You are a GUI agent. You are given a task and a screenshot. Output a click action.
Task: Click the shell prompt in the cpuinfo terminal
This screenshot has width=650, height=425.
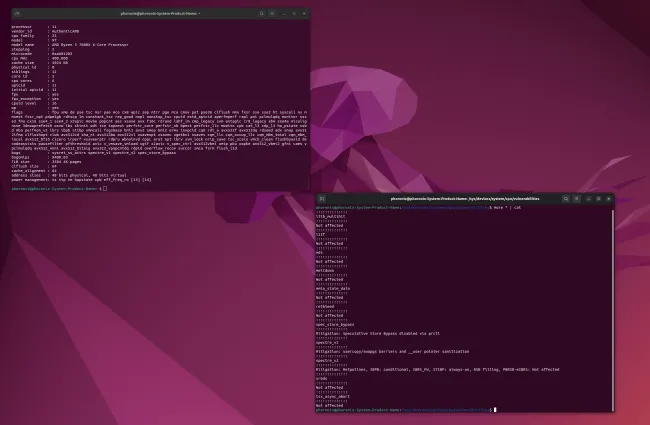(x=57, y=189)
